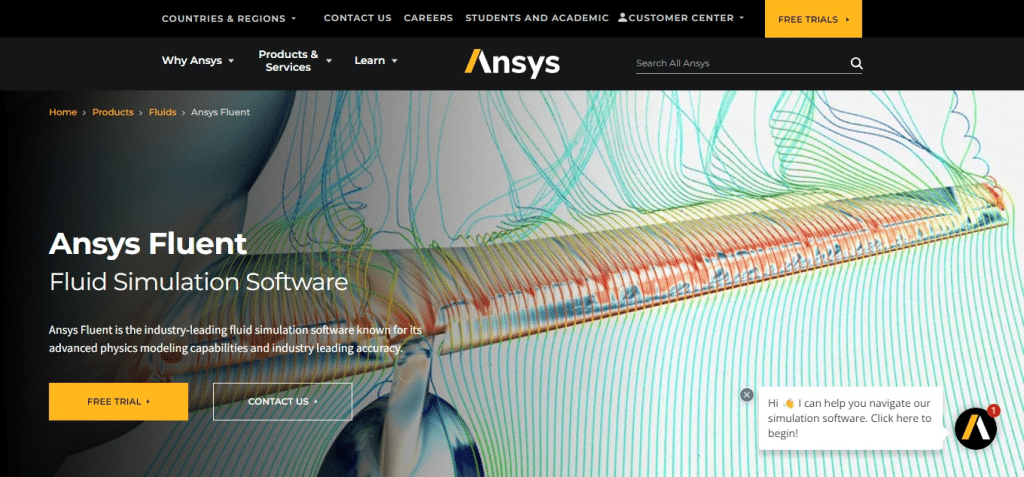Open the Countries & Regions dropdown
Image resolution: width=1024 pixels, height=477 pixels.
pos(229,19)
